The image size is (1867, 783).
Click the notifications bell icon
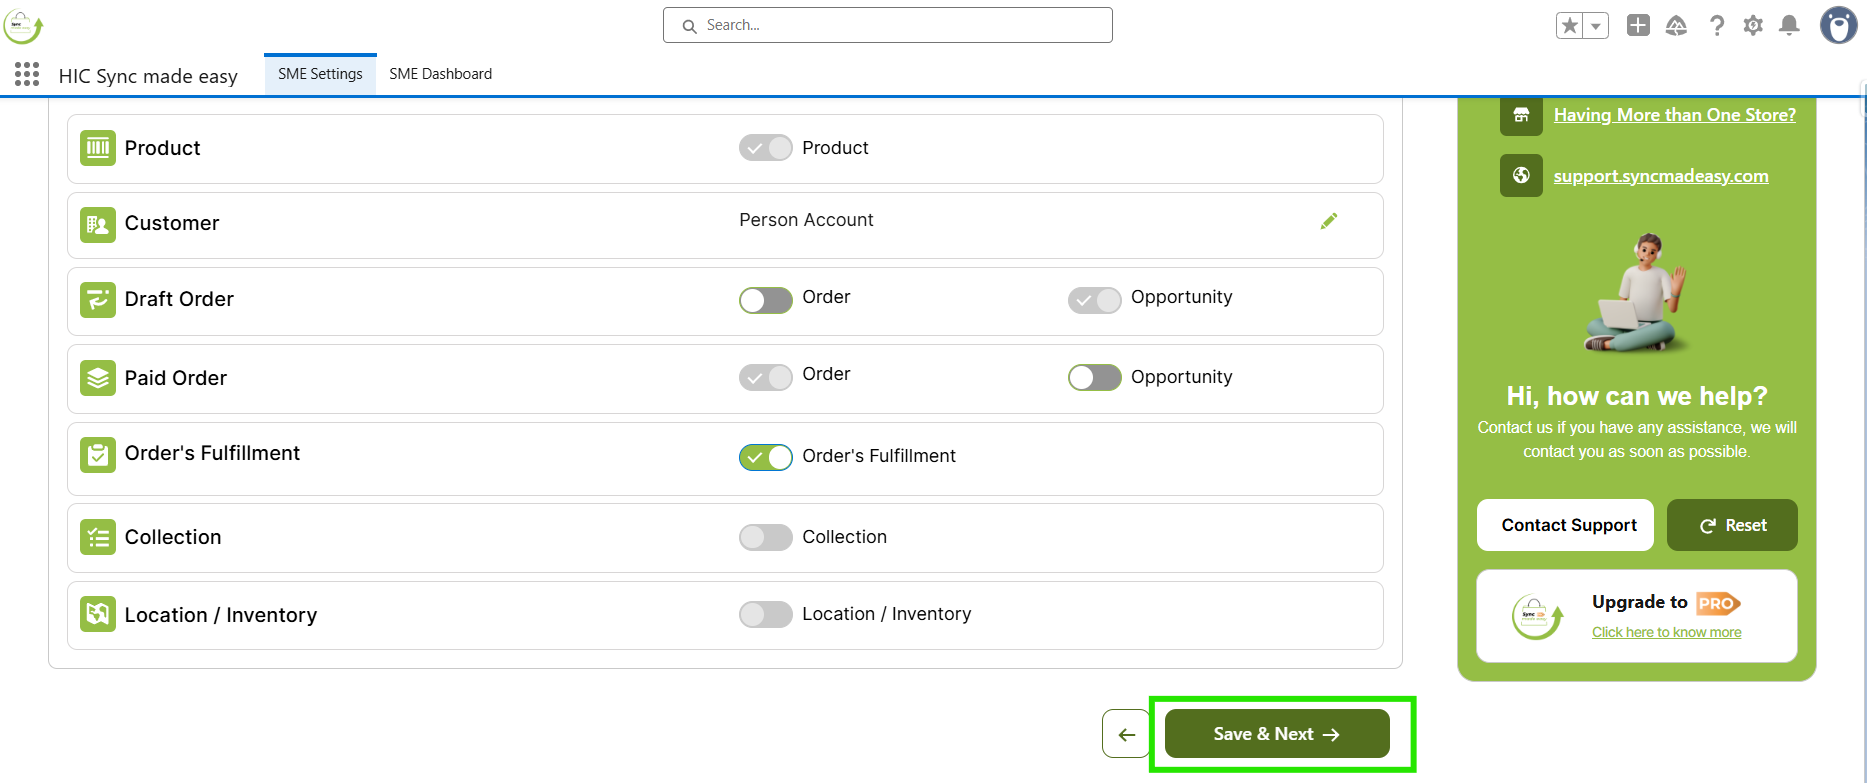point(1789,26)
